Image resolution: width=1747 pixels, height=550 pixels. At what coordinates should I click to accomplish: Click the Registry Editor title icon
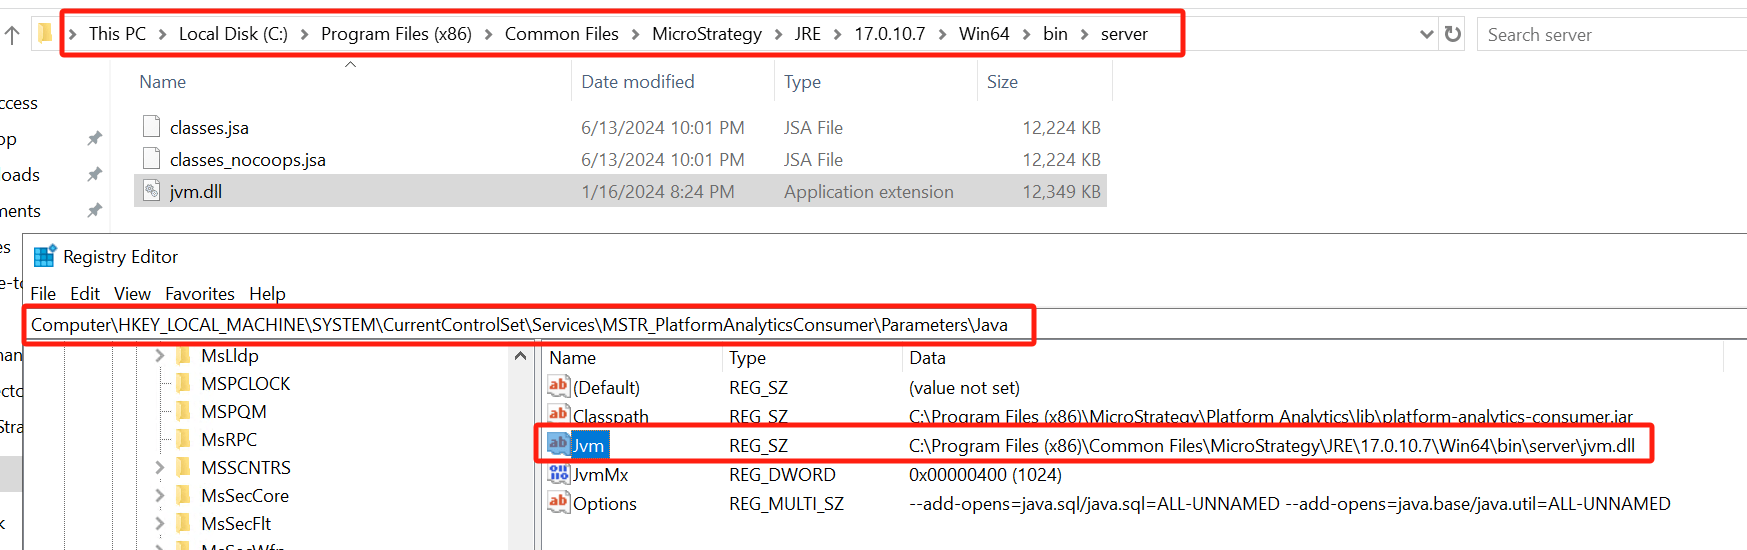(x=44, y=256)
